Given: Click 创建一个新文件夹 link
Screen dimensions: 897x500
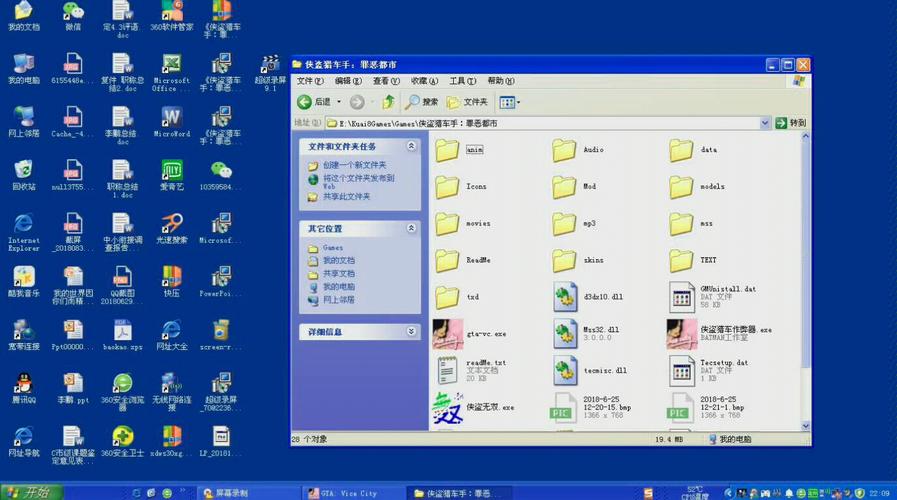Looking at the screenshot, I should pos(354,165).
